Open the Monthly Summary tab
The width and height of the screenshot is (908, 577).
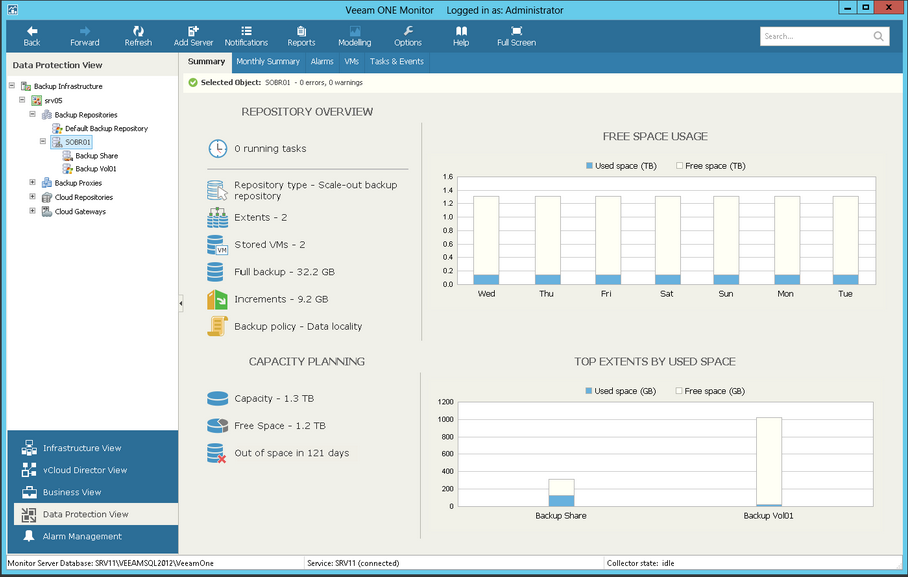tap(268, 62)
